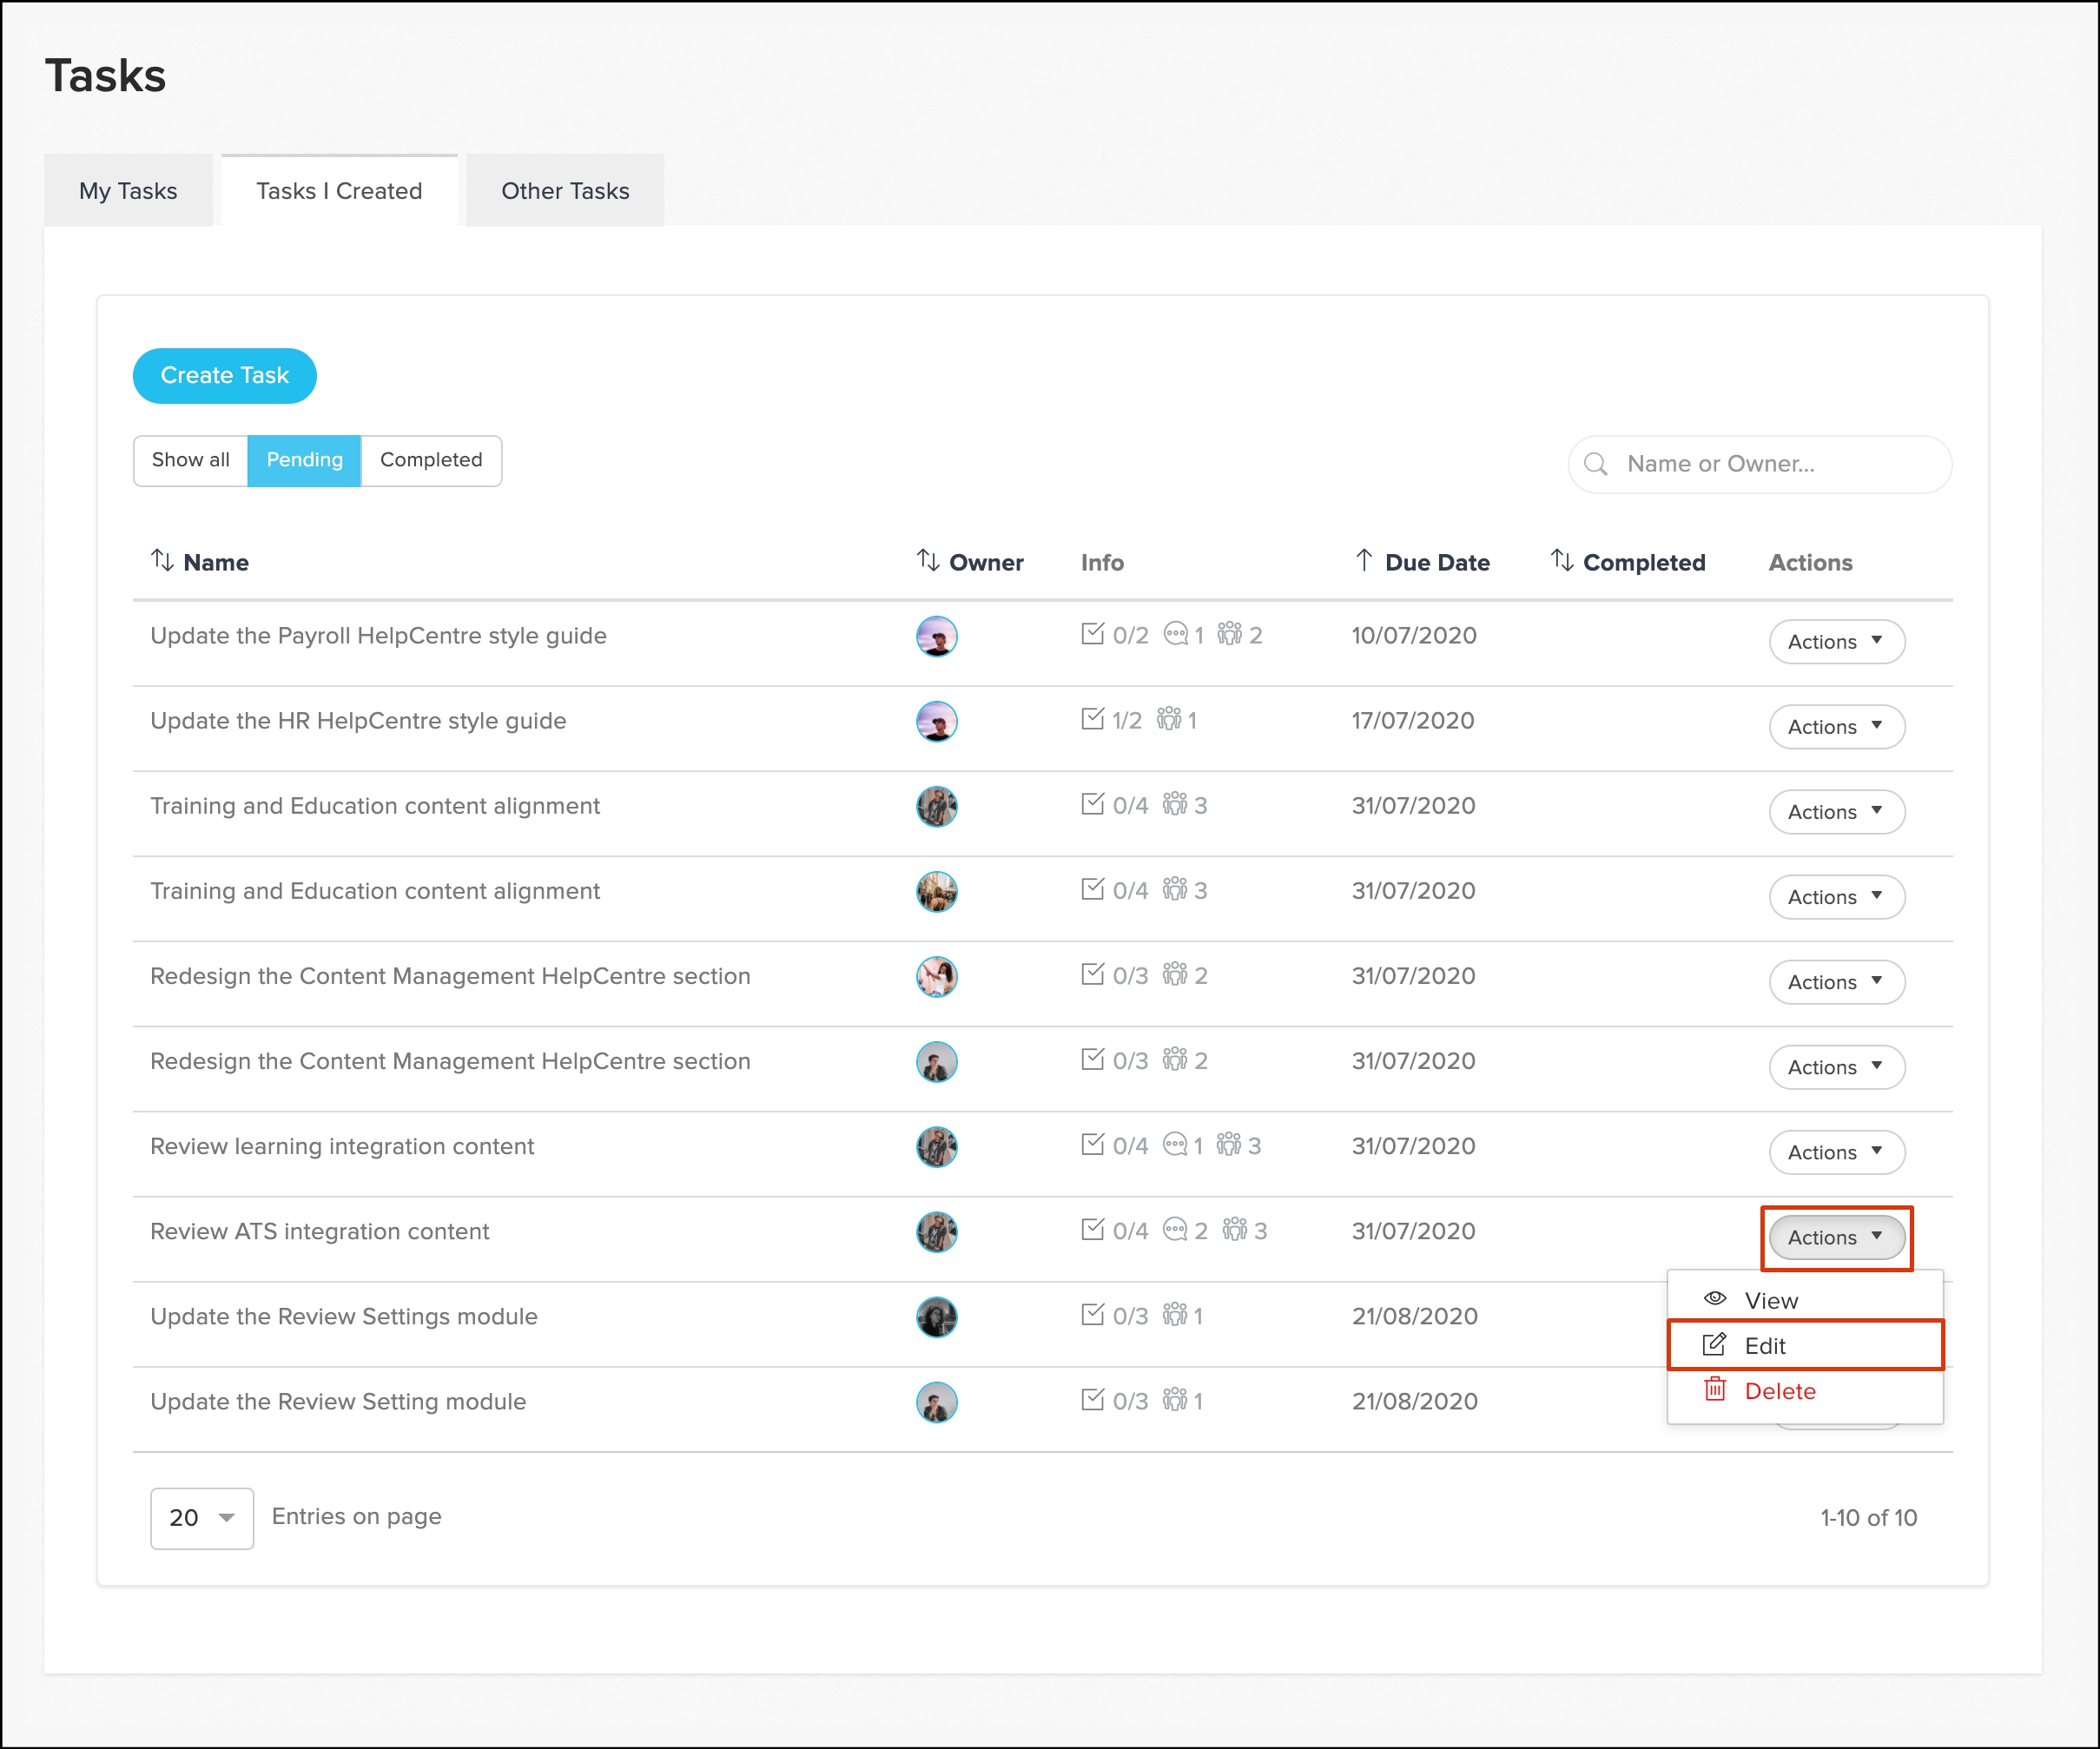Click trash icon beside Delete option
Image resolution: width=2100 pixels, height=1749 pixels.
pos(1715,1390)
